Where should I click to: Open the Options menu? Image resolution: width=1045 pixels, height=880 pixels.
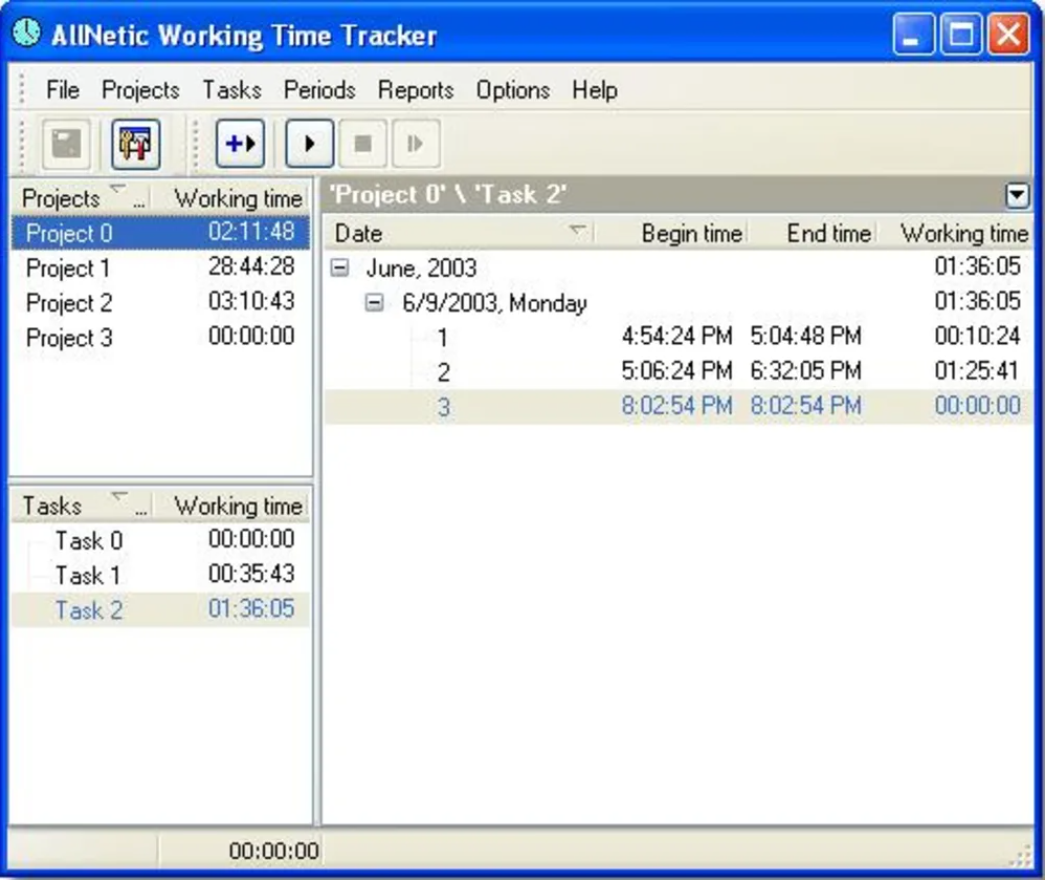coord(513,89)
